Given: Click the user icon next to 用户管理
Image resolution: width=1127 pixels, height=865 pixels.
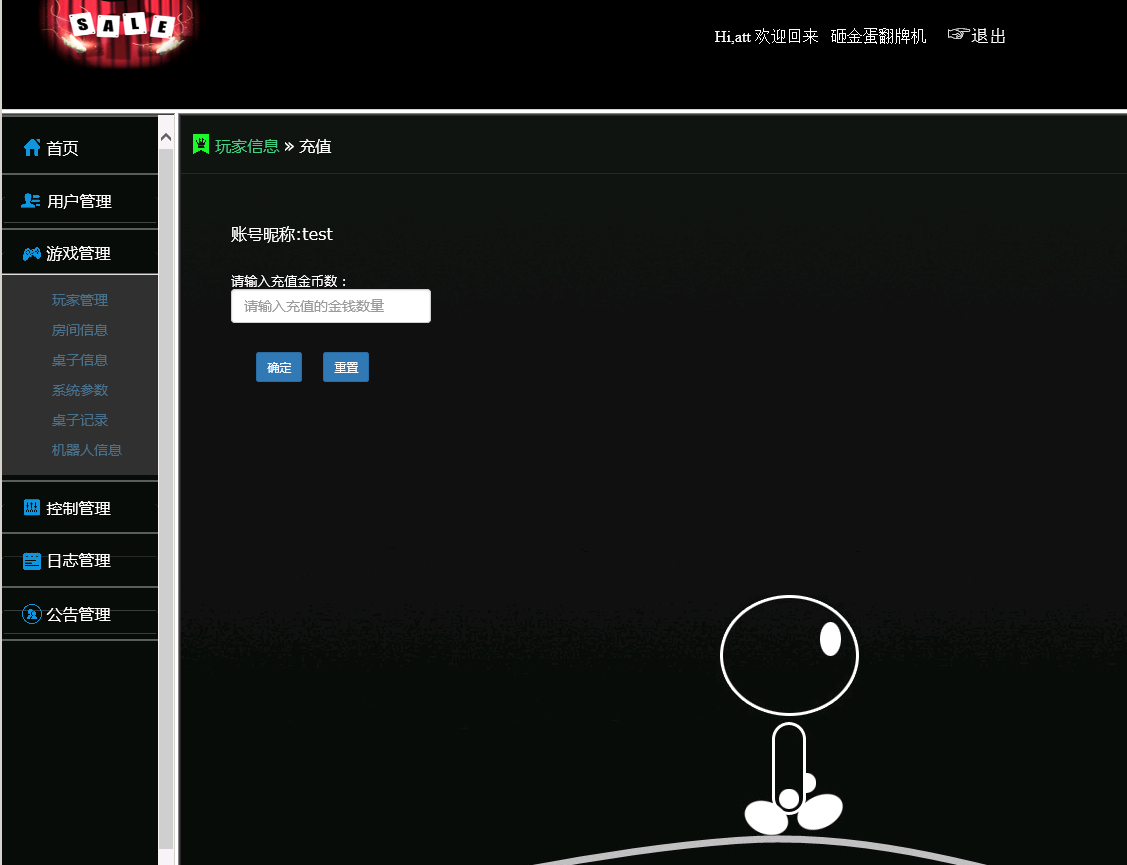Looking at the screenshot, I should click(x=31, y=200).
